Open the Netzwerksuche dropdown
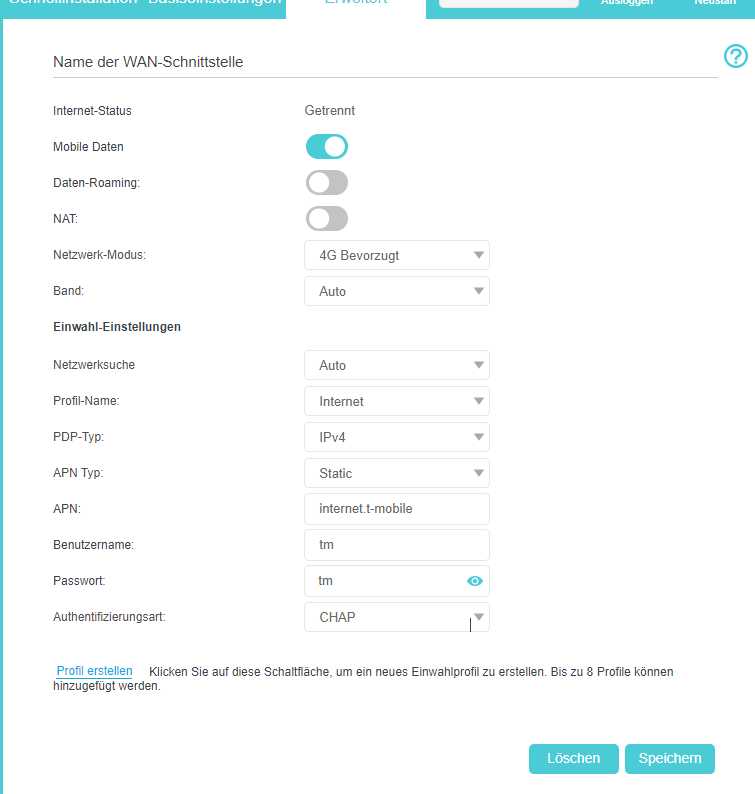 coord(397,365)
